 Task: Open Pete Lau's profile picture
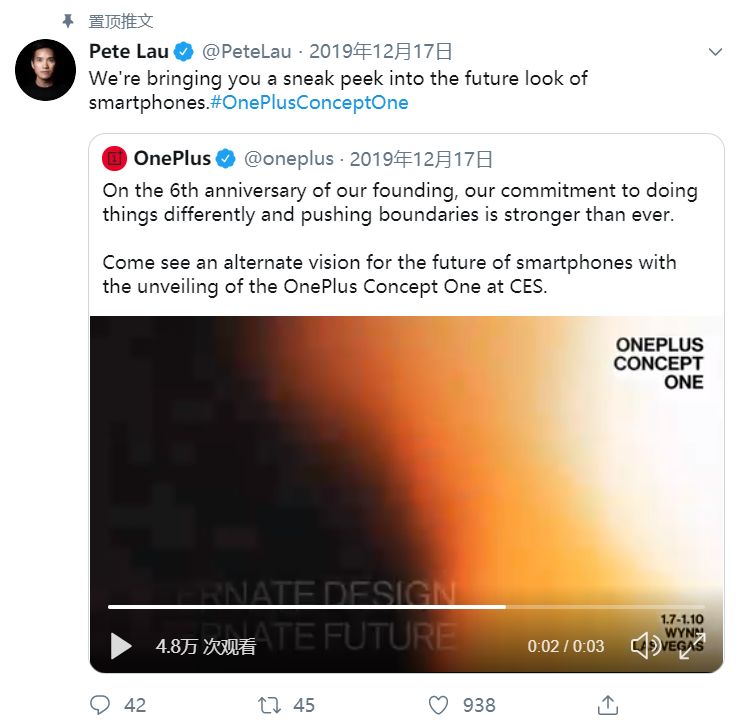[45, 71]
